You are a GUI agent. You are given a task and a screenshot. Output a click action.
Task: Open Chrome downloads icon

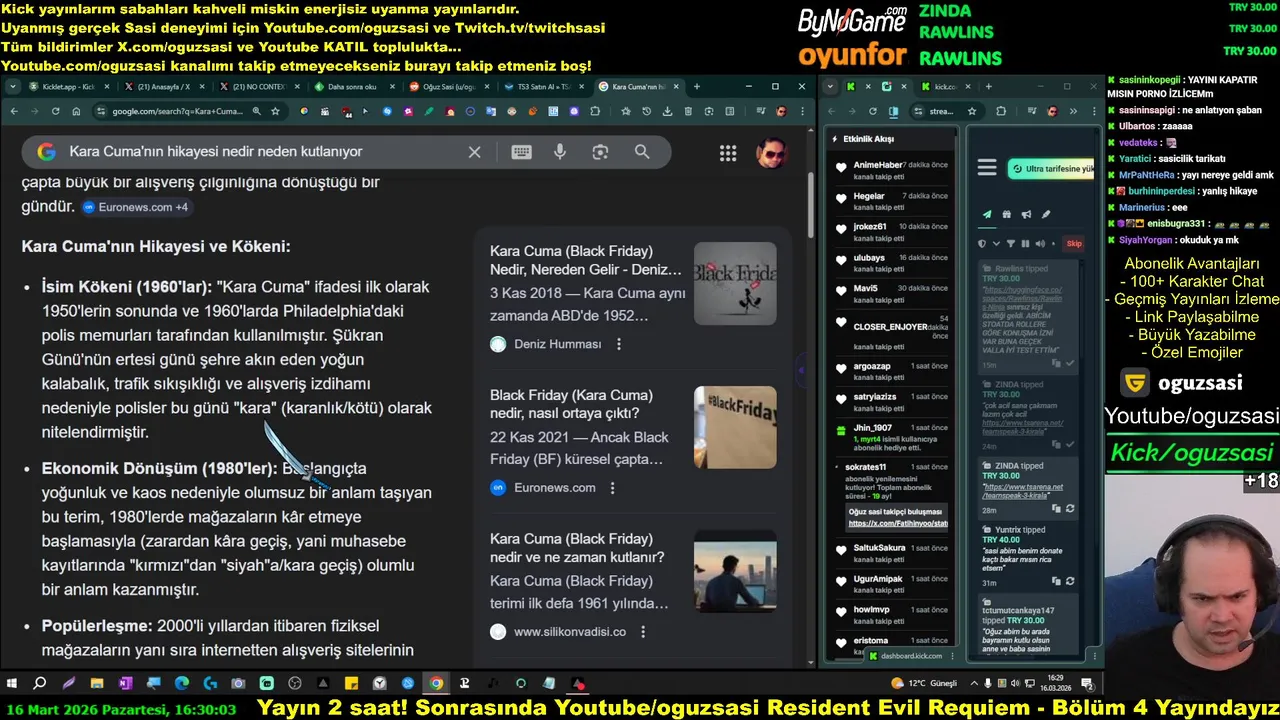[x=667, y=111]
